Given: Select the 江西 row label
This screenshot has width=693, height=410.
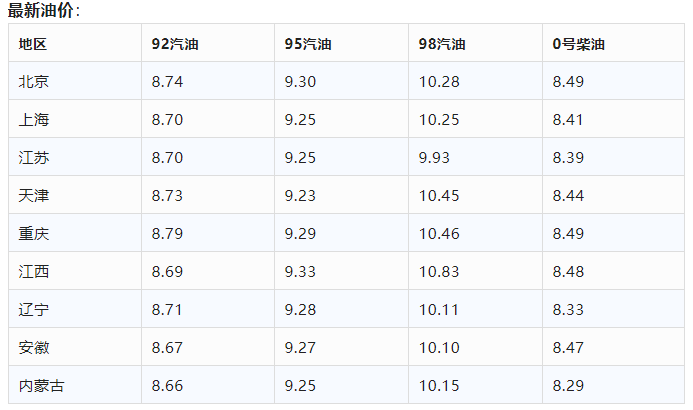Looking at the screenshot, I should pos(33,272).
